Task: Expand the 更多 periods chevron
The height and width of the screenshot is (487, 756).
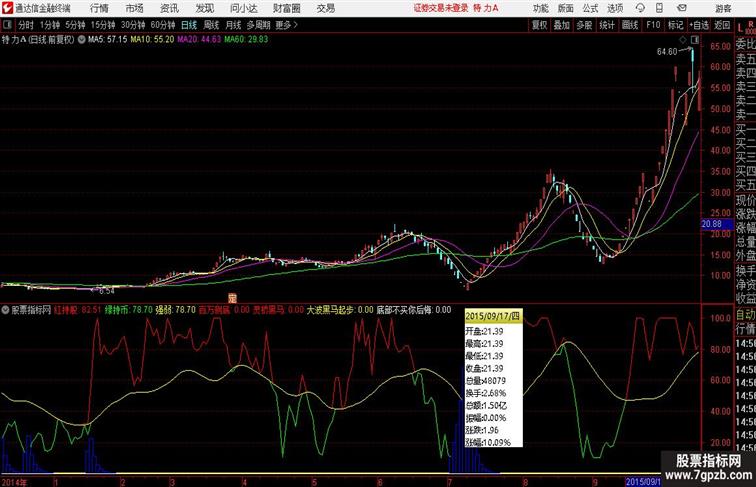Action: (x=296, y=25)
